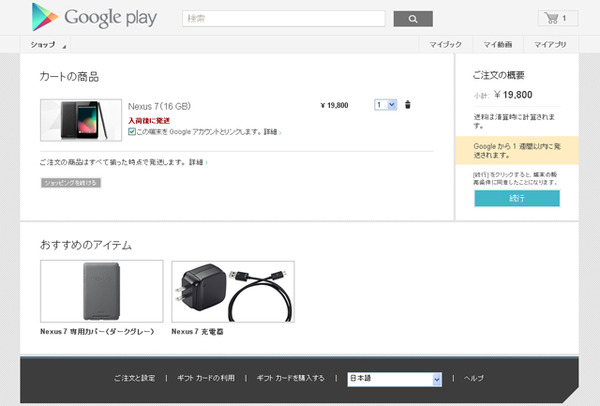Focus the 検索 search field
The image size is (600, 406).
[x=284, y=18]
